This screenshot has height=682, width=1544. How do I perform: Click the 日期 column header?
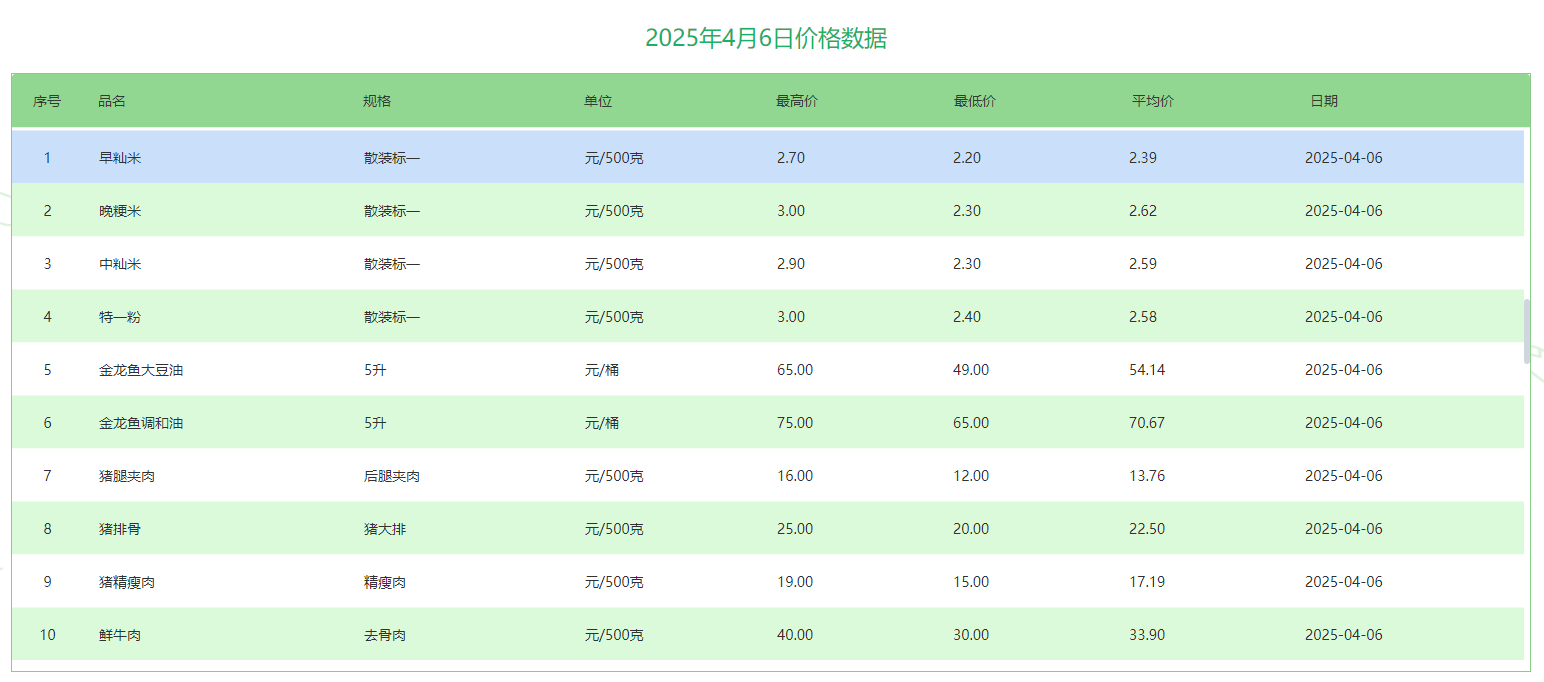coord(1324,101)
